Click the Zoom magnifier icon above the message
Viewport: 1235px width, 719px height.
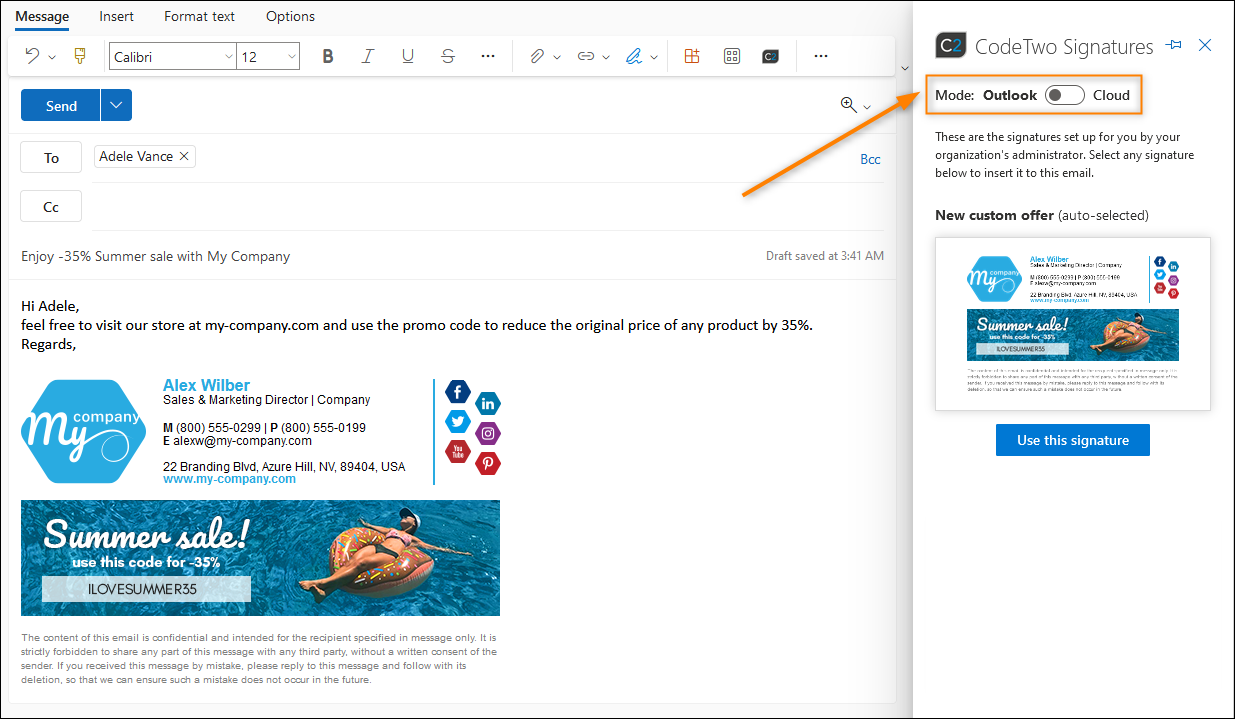[848, 105]
